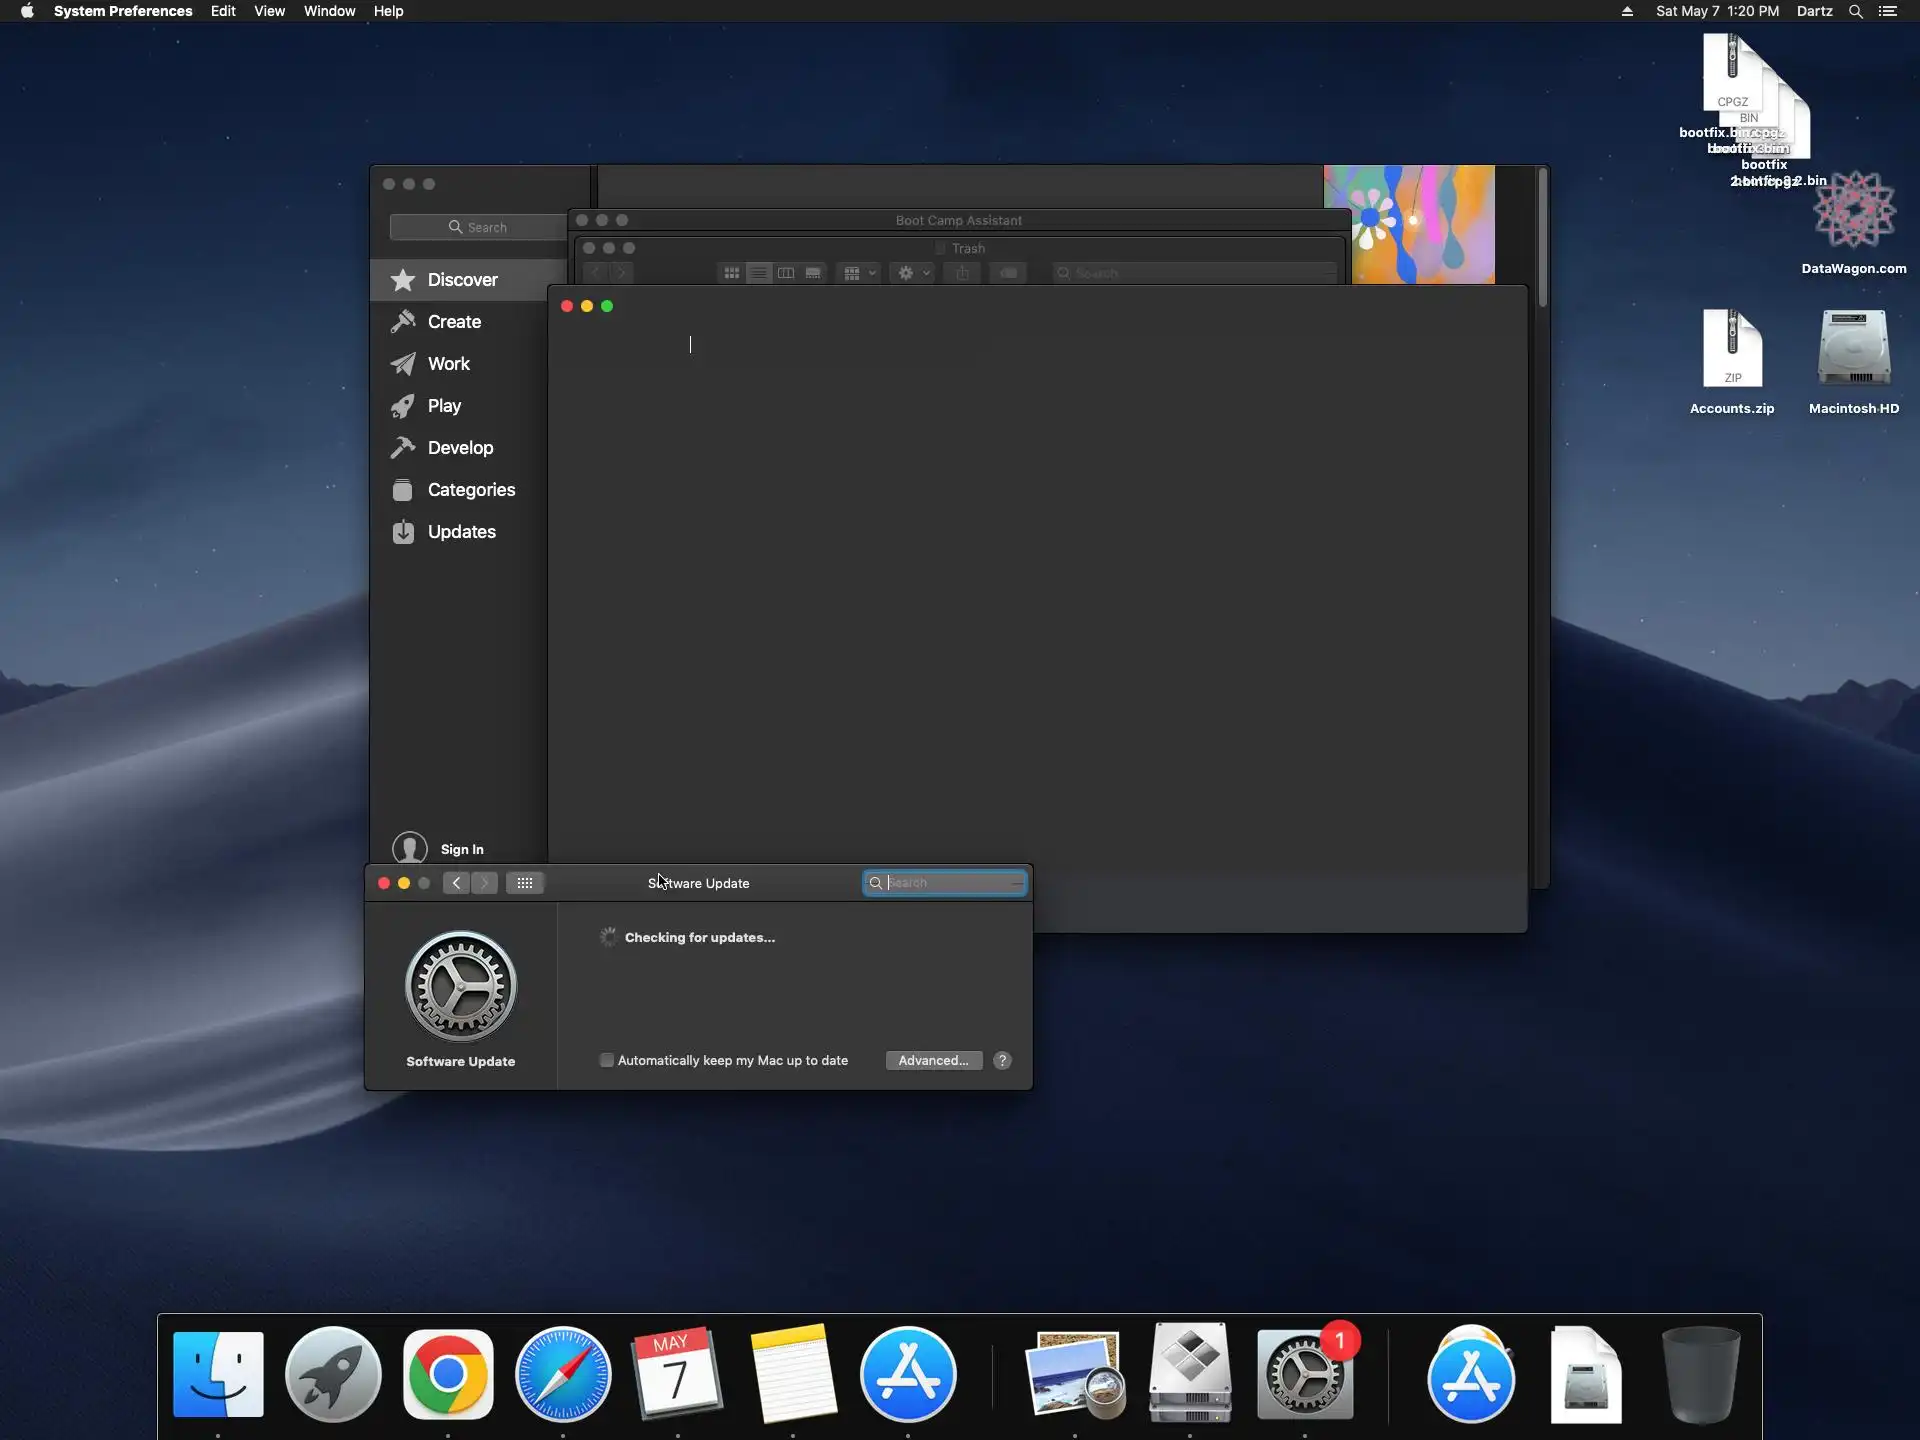
Task: Open the Discover section in App Store sidebar
Action: 461,280
